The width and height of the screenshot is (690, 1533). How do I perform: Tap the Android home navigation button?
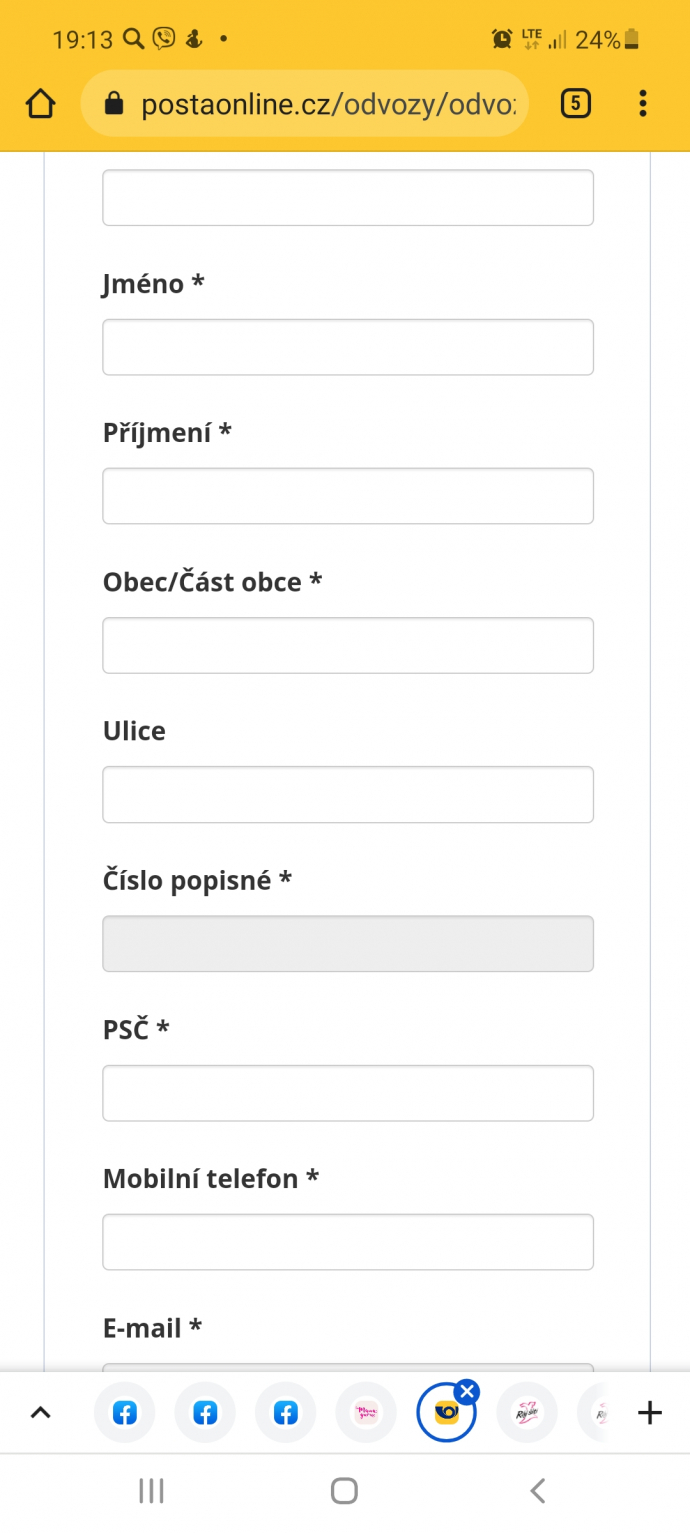(344, 1491)
